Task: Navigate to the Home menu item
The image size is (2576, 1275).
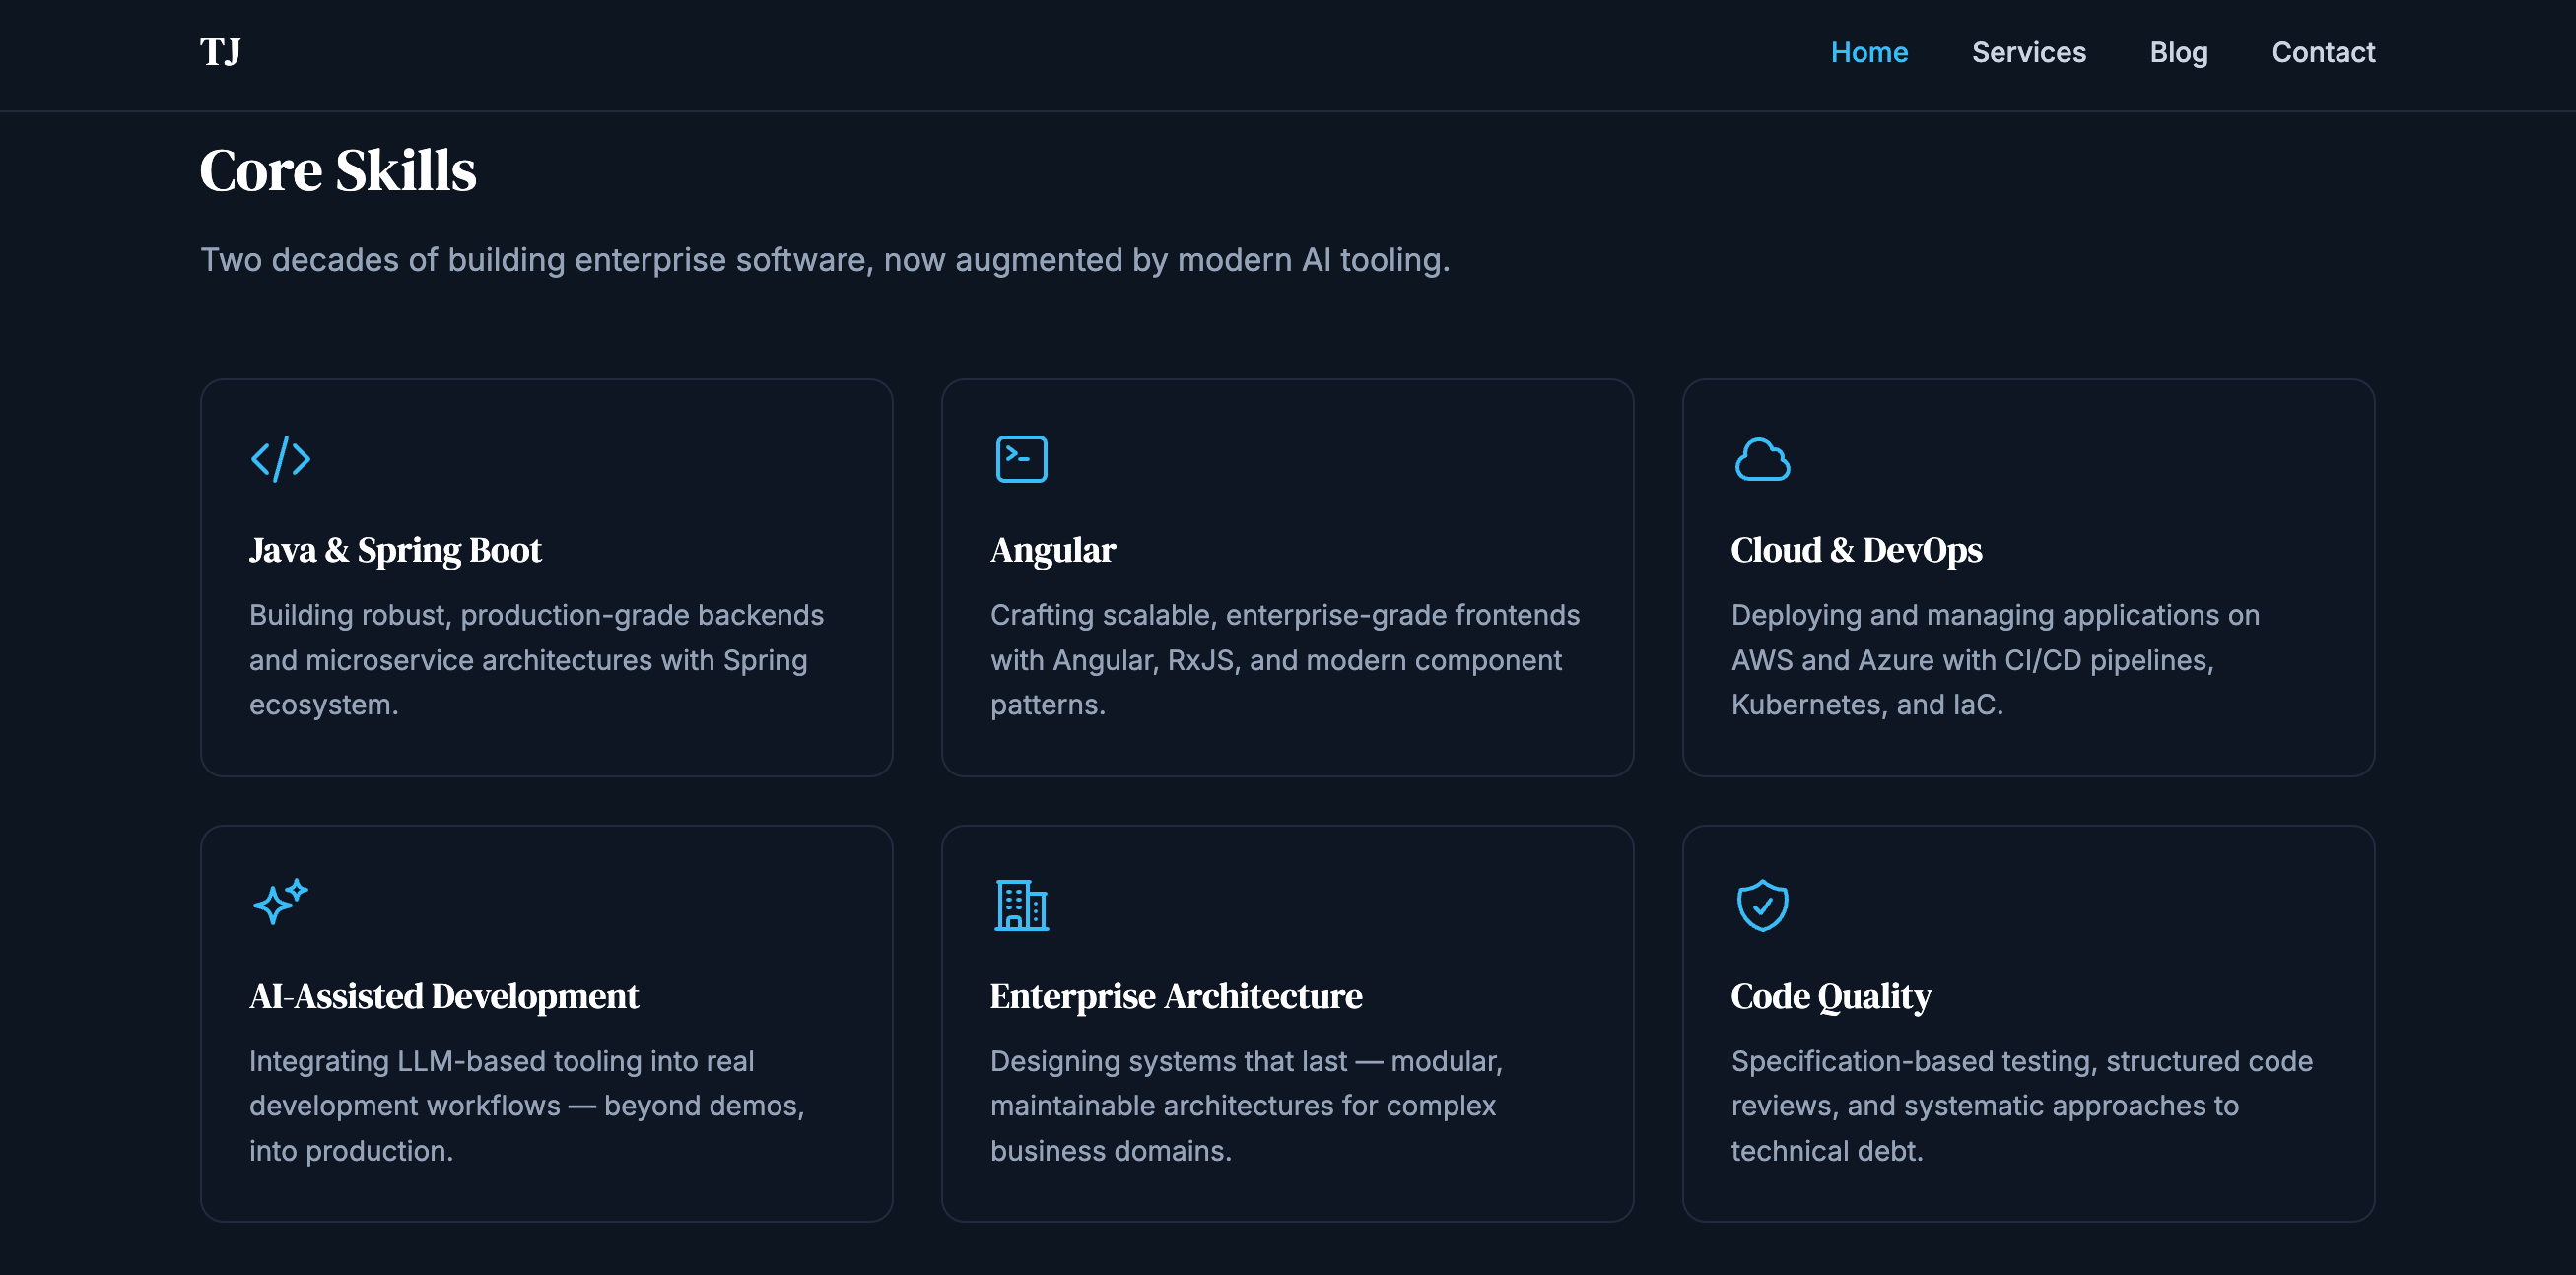Action: point(1869,52)
